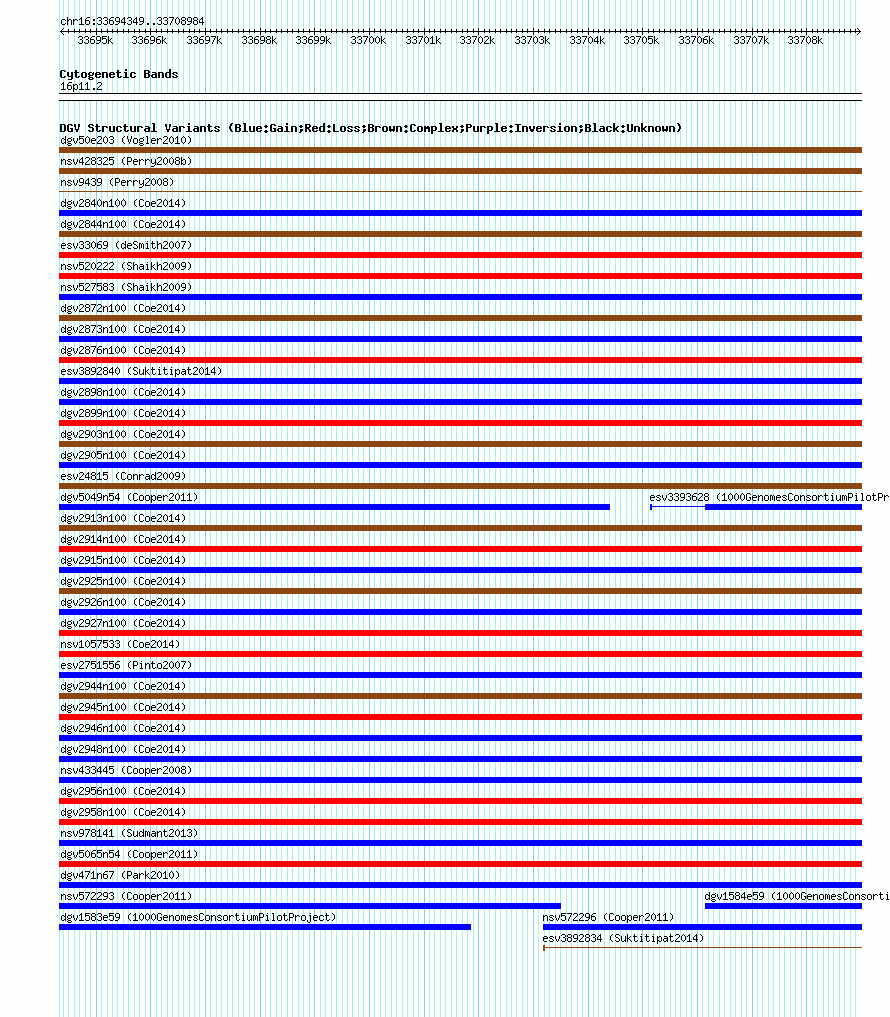Open the nsv9439 (Perry2008) variant label
This screenshot has height=1017, width=890.
tap(117, 182)
